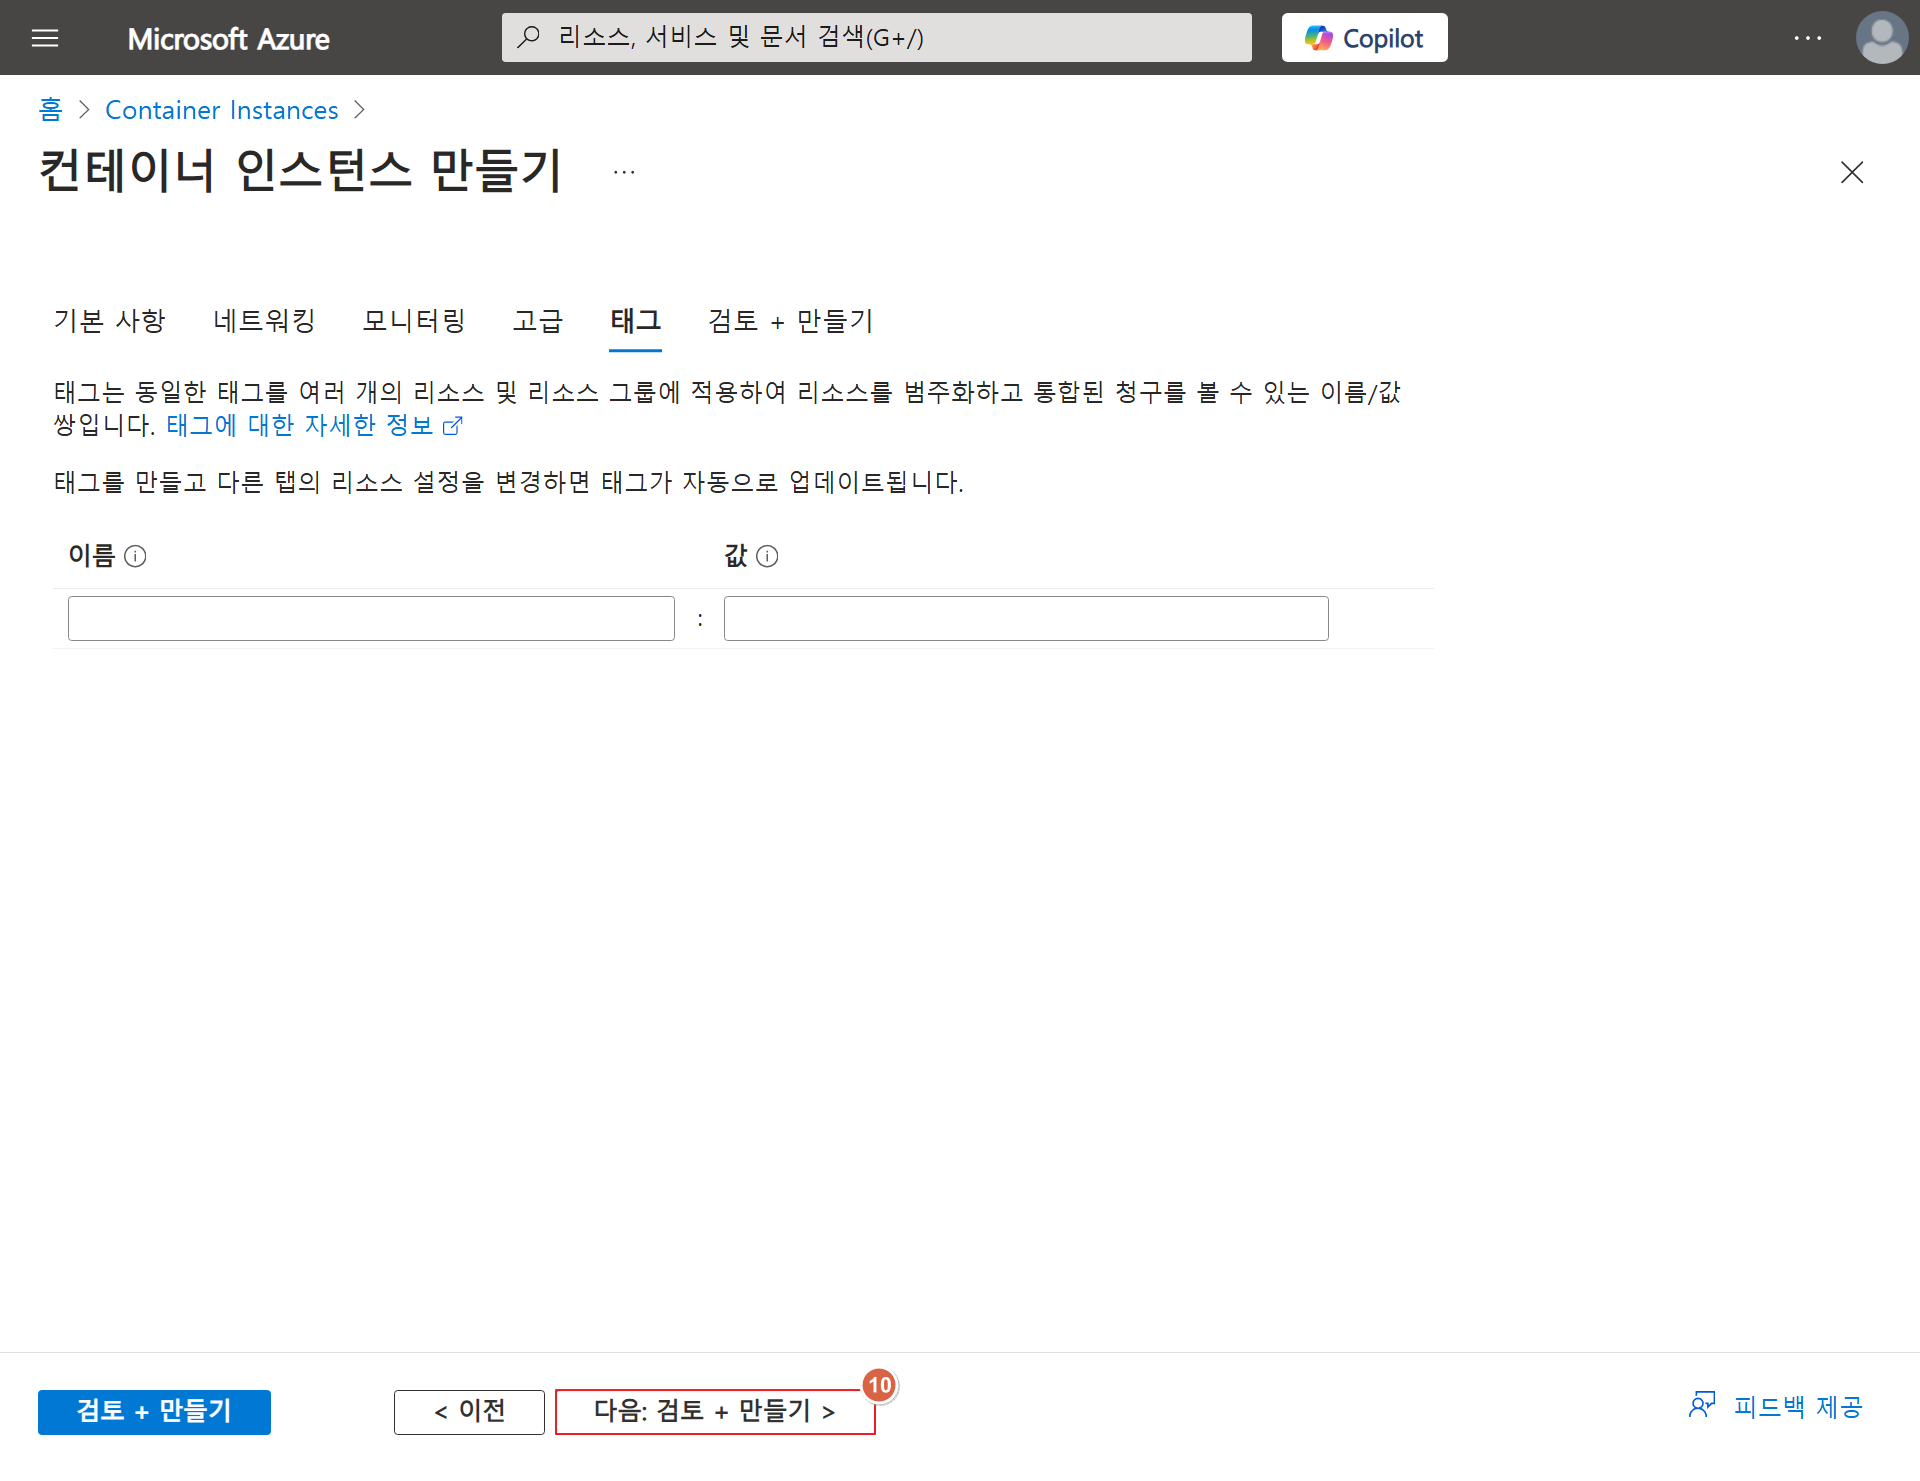Open the user account avatar
This screenshot has width=1920, height=1481.
1881,38
